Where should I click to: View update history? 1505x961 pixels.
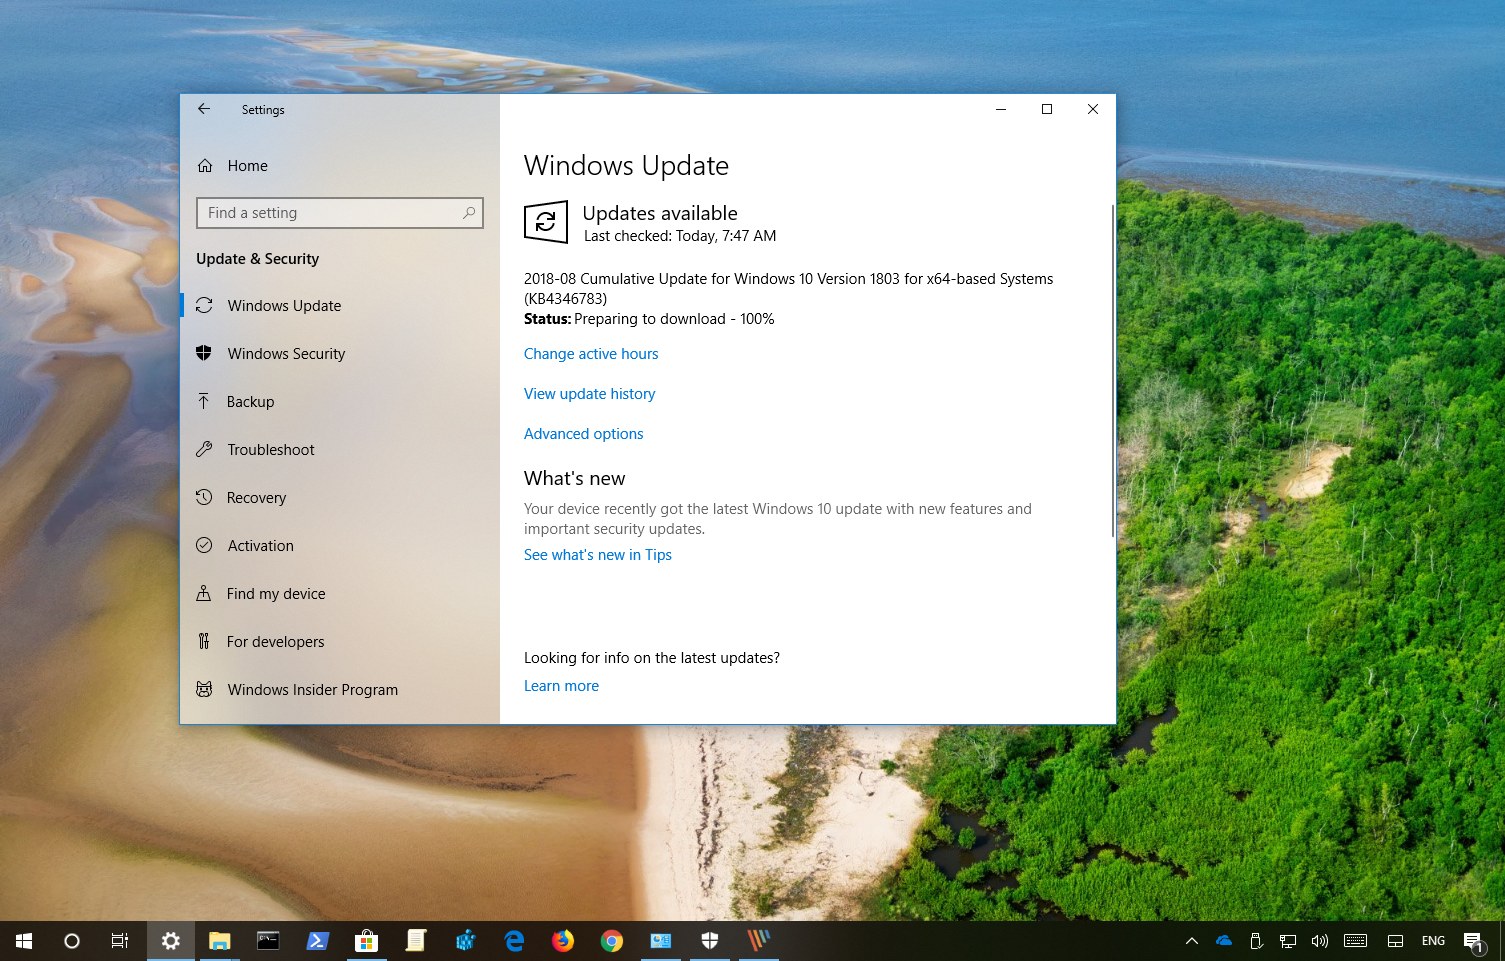coord(589,393)
